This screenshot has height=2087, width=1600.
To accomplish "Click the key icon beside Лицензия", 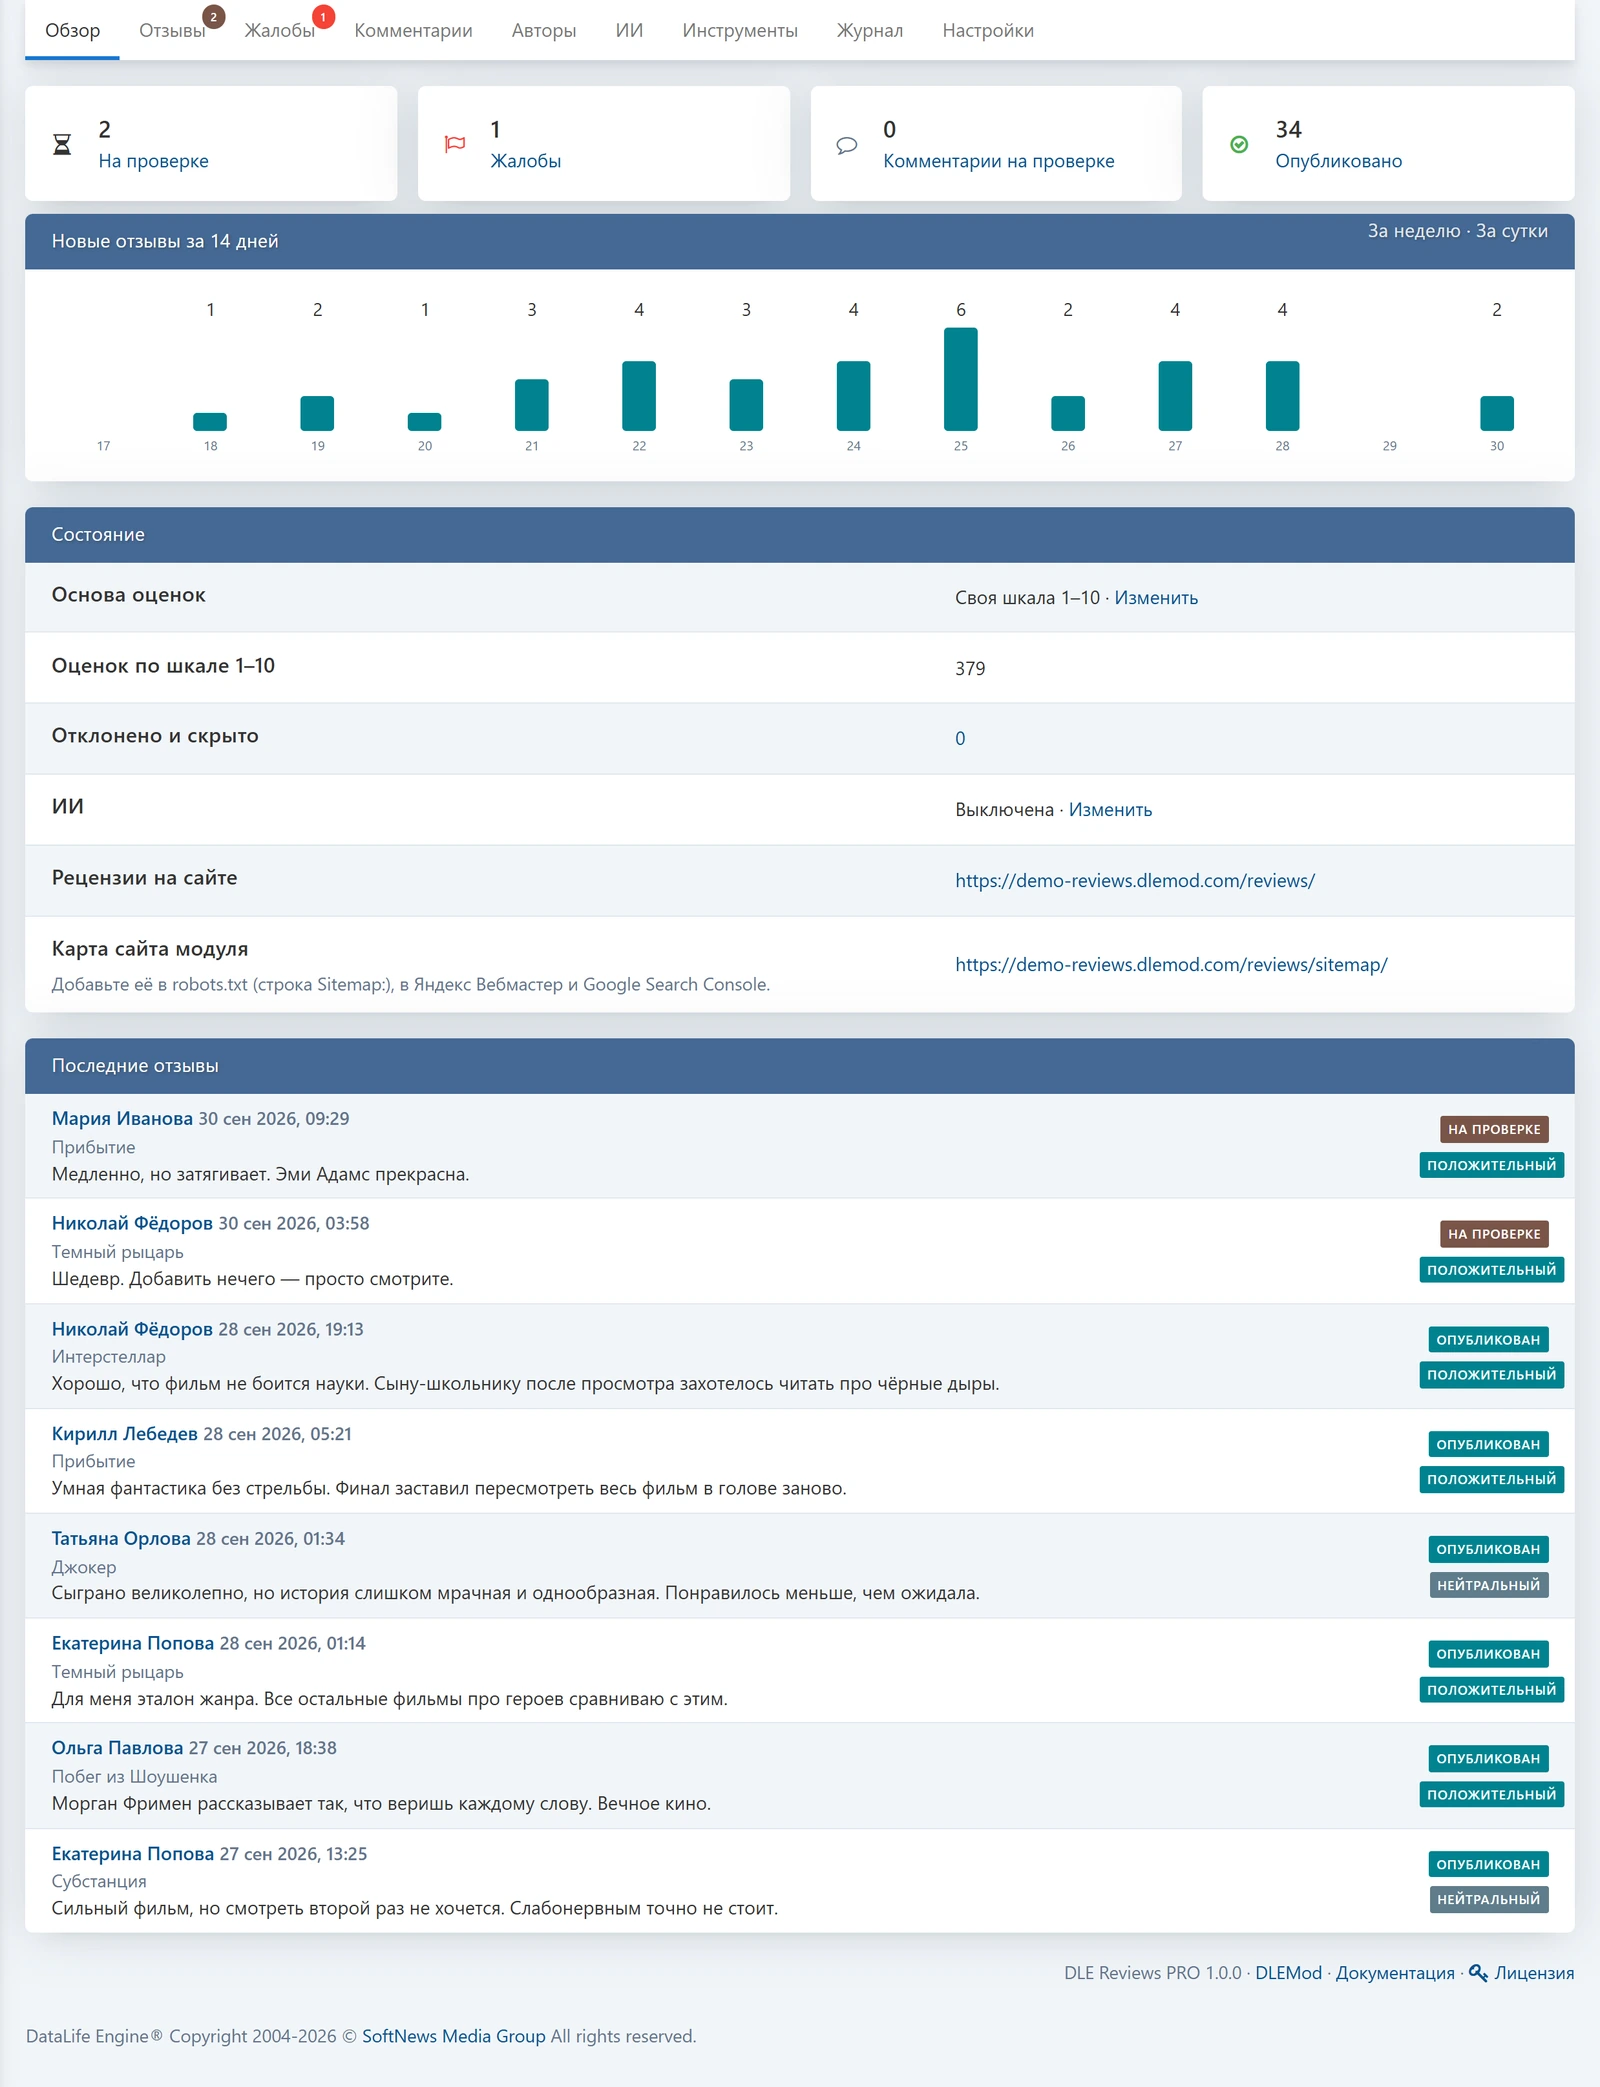I will [x=1478, y=1972].
